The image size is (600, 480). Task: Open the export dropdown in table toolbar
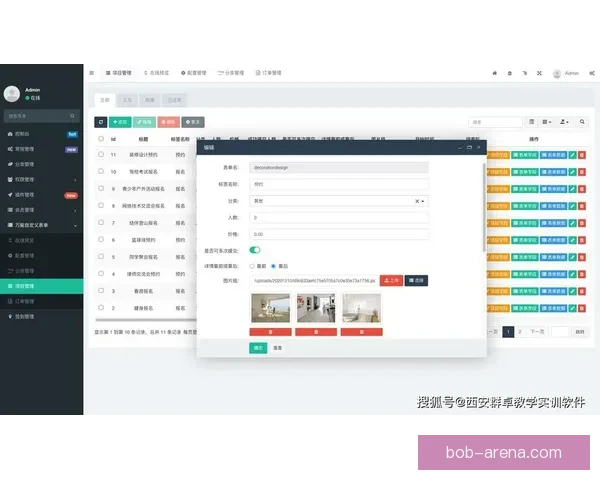pyautogui.click(x=564, y=122)
